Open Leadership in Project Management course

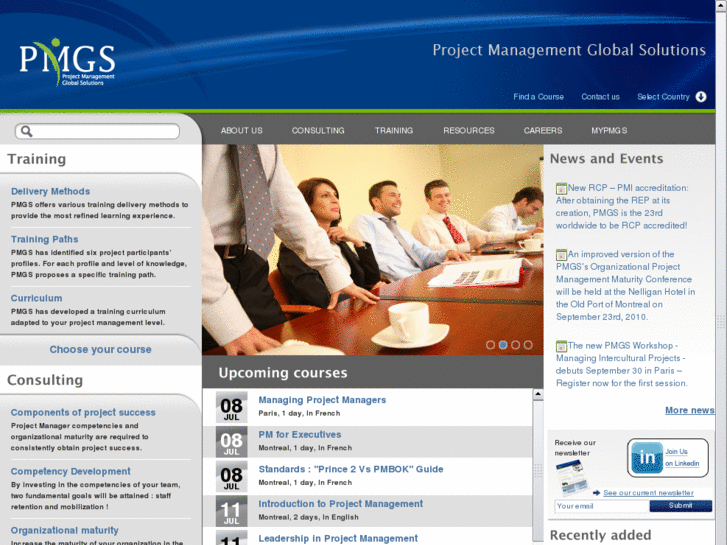point(338,538)
